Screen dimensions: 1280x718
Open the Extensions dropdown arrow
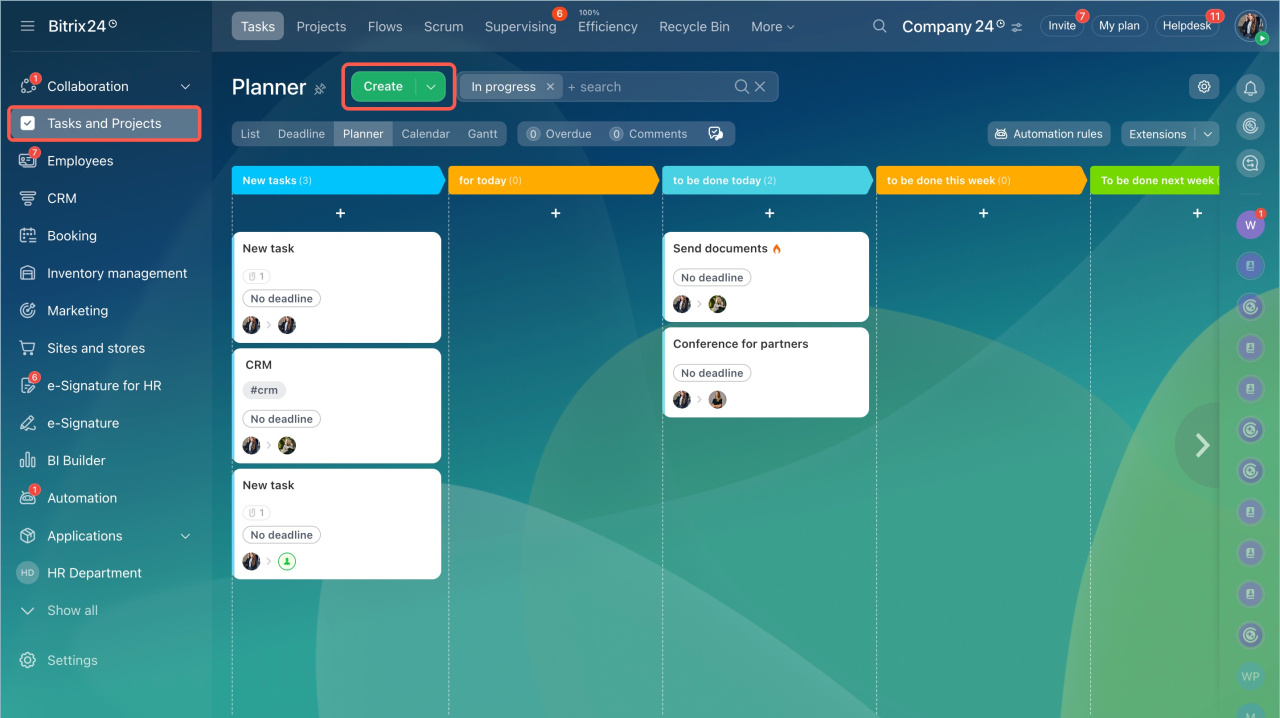pyautogui.click(x=1208, y=134)
